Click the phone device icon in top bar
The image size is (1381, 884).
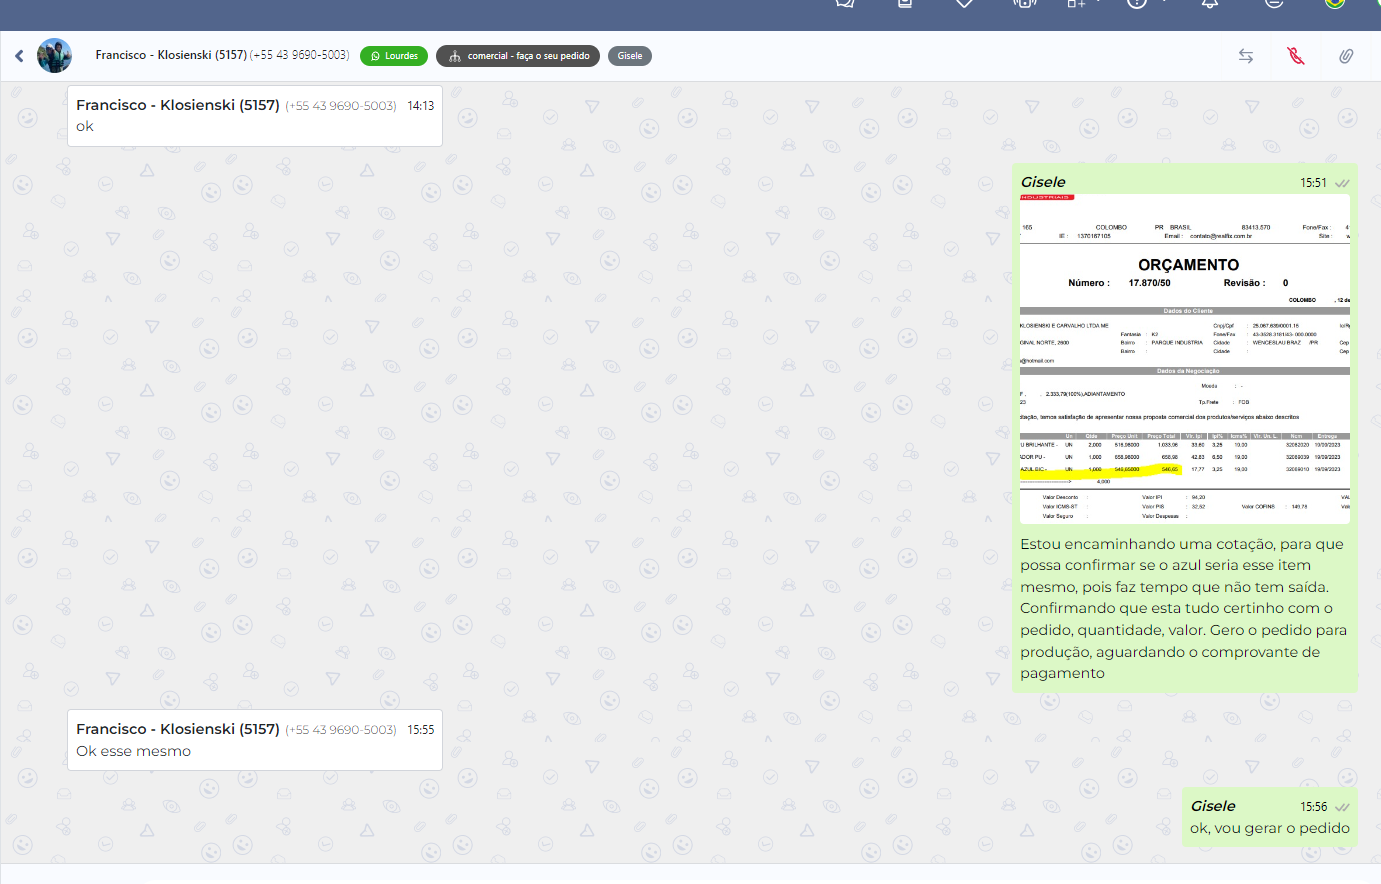click(1024, 4)
